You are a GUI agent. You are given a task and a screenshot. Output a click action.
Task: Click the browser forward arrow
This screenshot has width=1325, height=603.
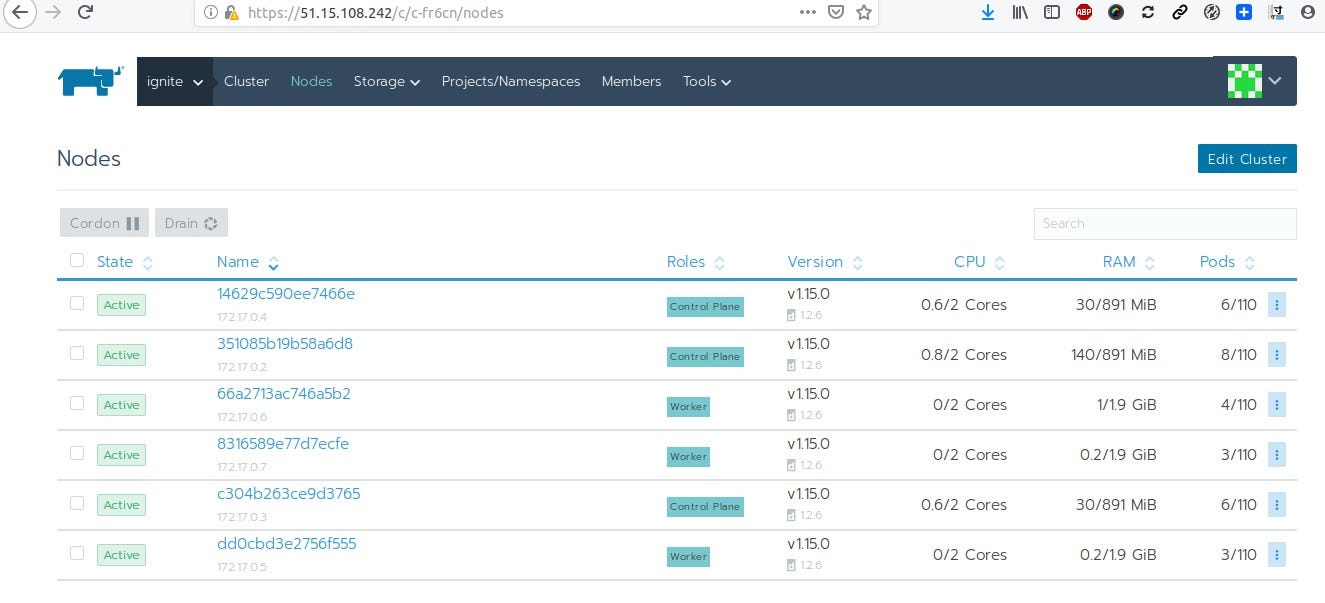[52, 13]
